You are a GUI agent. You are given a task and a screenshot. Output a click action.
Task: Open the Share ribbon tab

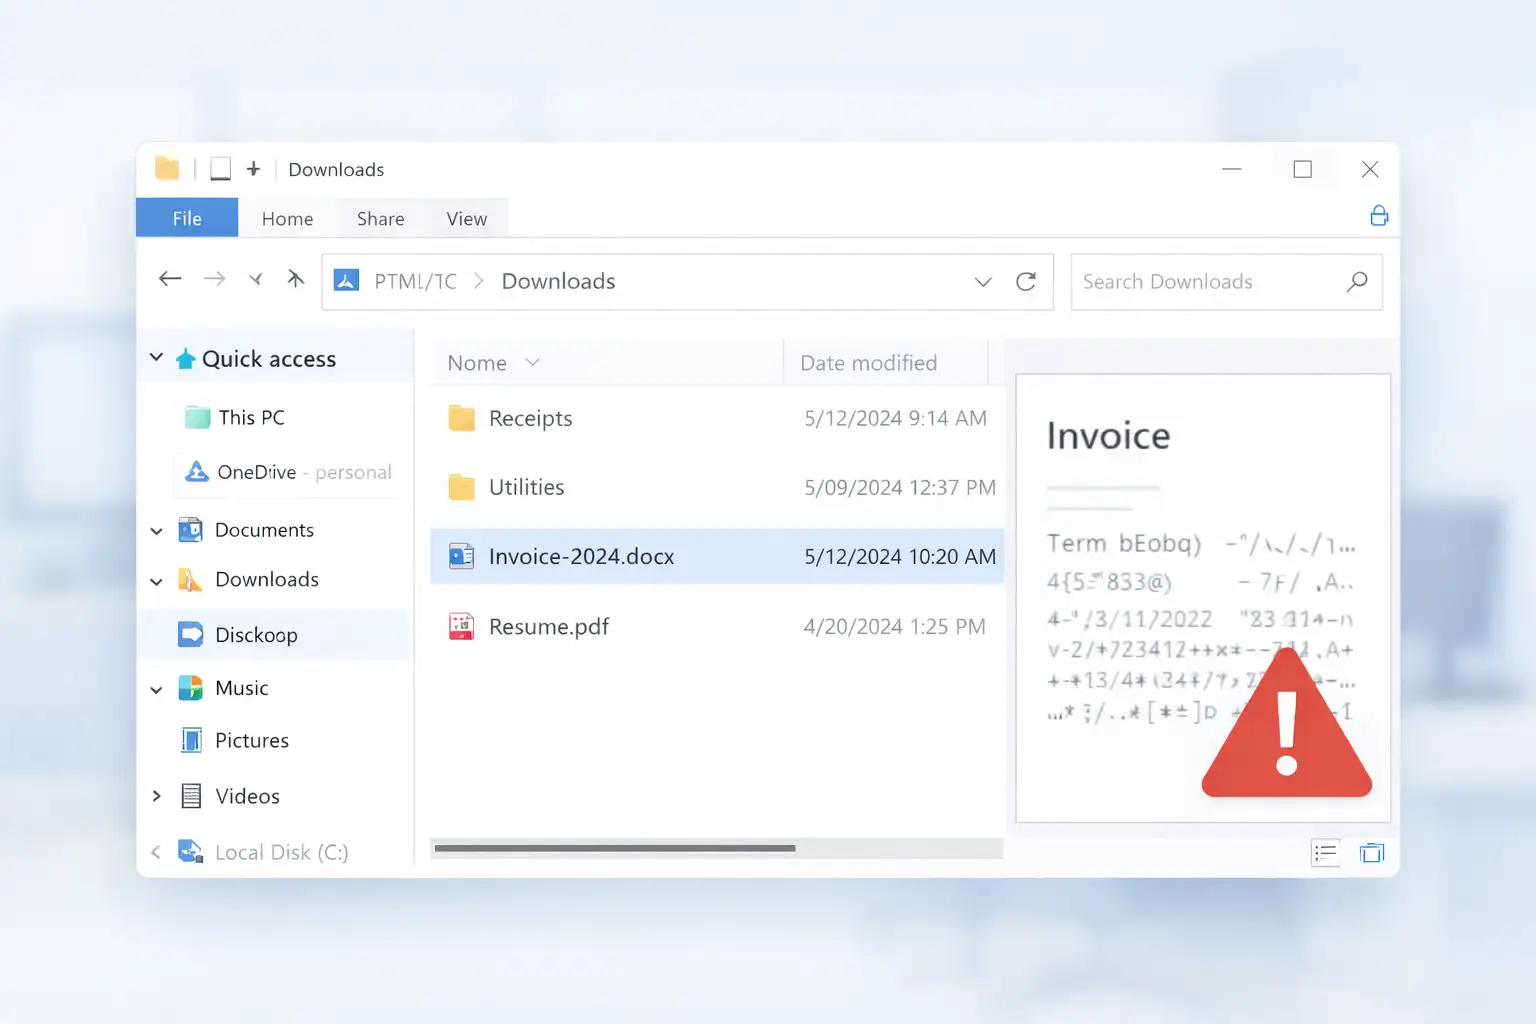pyautogui.click(x=379, y=218)
